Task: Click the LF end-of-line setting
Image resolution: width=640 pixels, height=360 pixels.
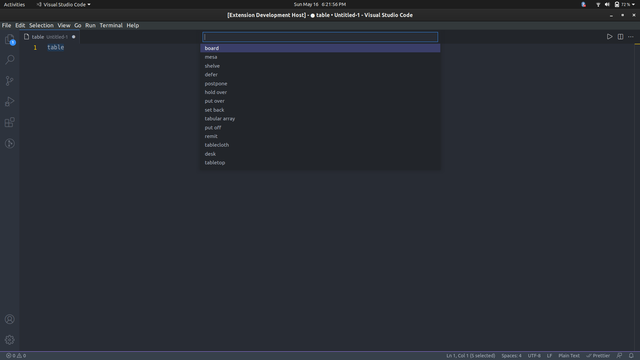Action: [x=549, y=356]
